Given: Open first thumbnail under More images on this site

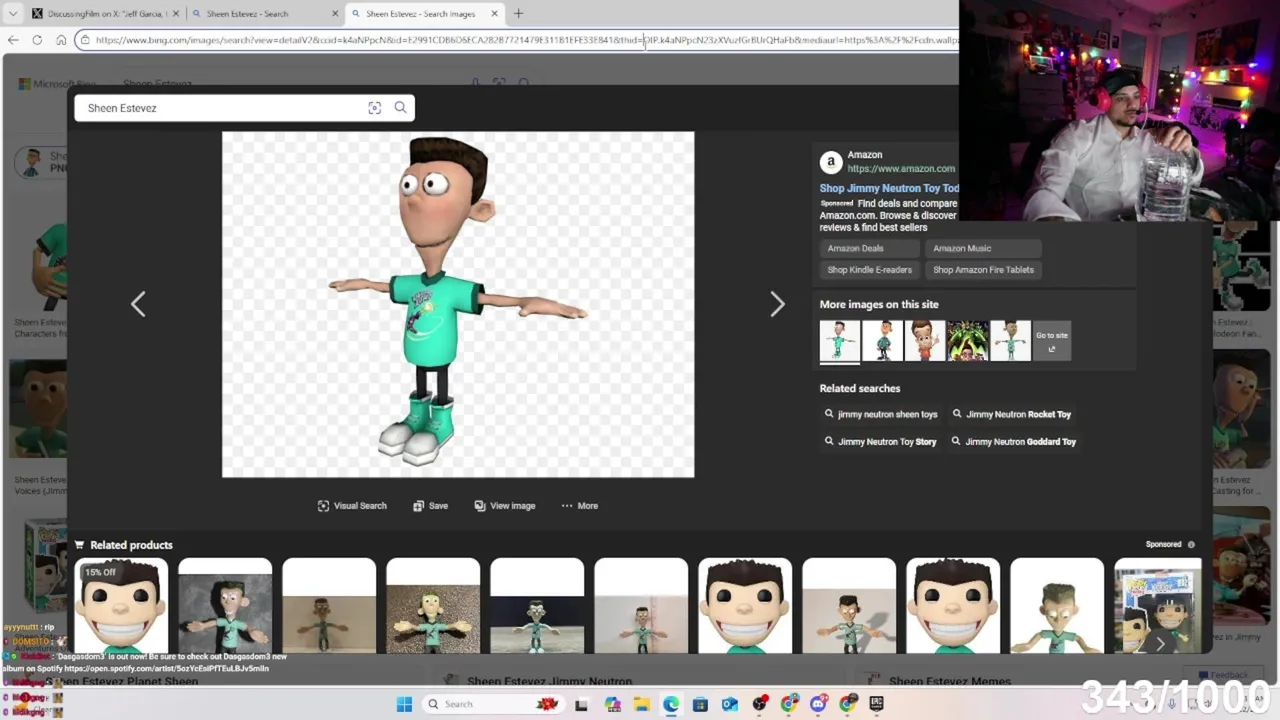Looking at the screenshot, I should pyautogui.click(x=839, y=340).
